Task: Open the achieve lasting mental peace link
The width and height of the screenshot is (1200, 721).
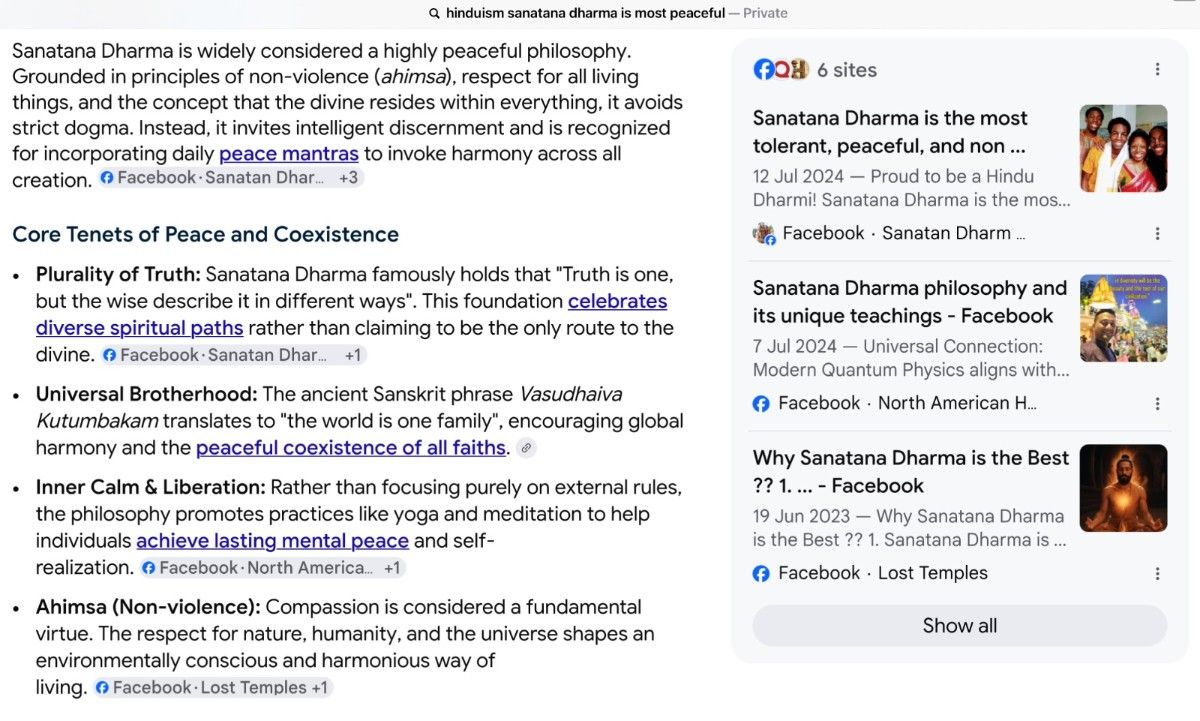Action: click(273, 541)
